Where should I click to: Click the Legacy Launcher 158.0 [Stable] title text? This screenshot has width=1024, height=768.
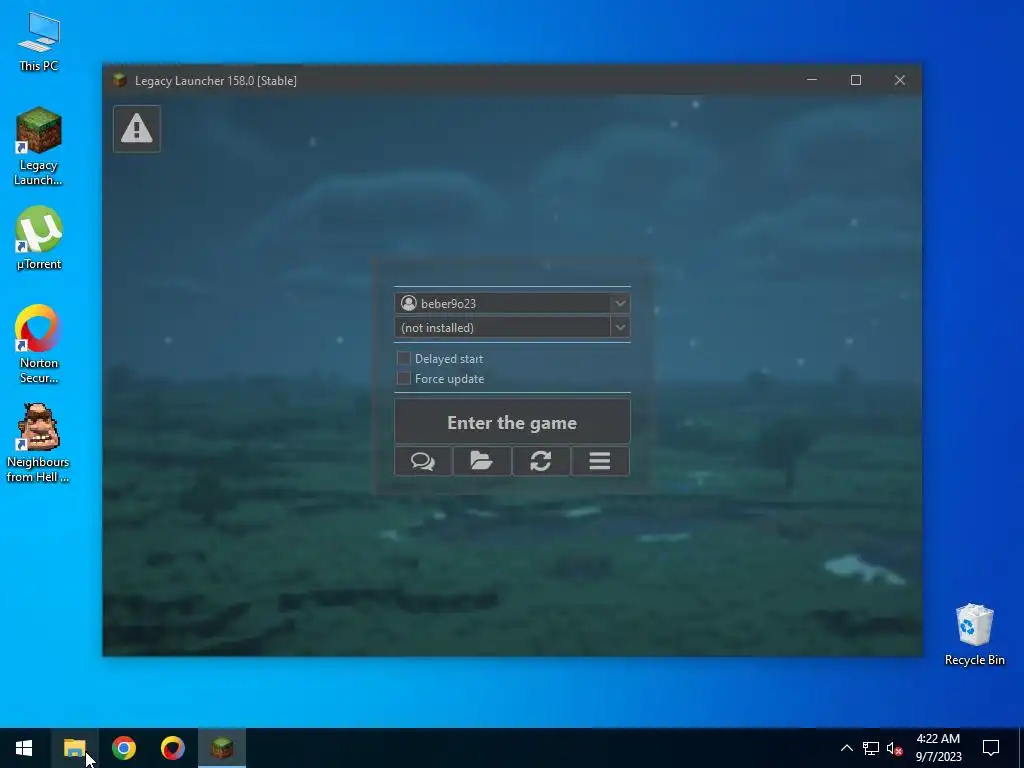pos(216,80)
